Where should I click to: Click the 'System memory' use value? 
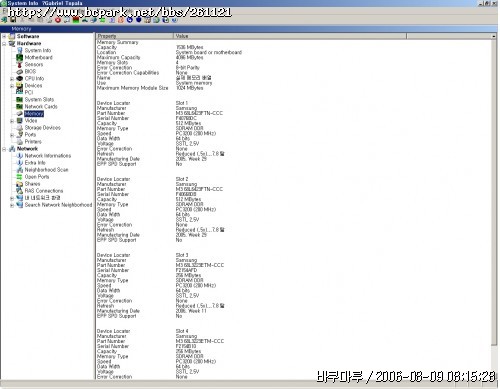[x=194, y=83]
